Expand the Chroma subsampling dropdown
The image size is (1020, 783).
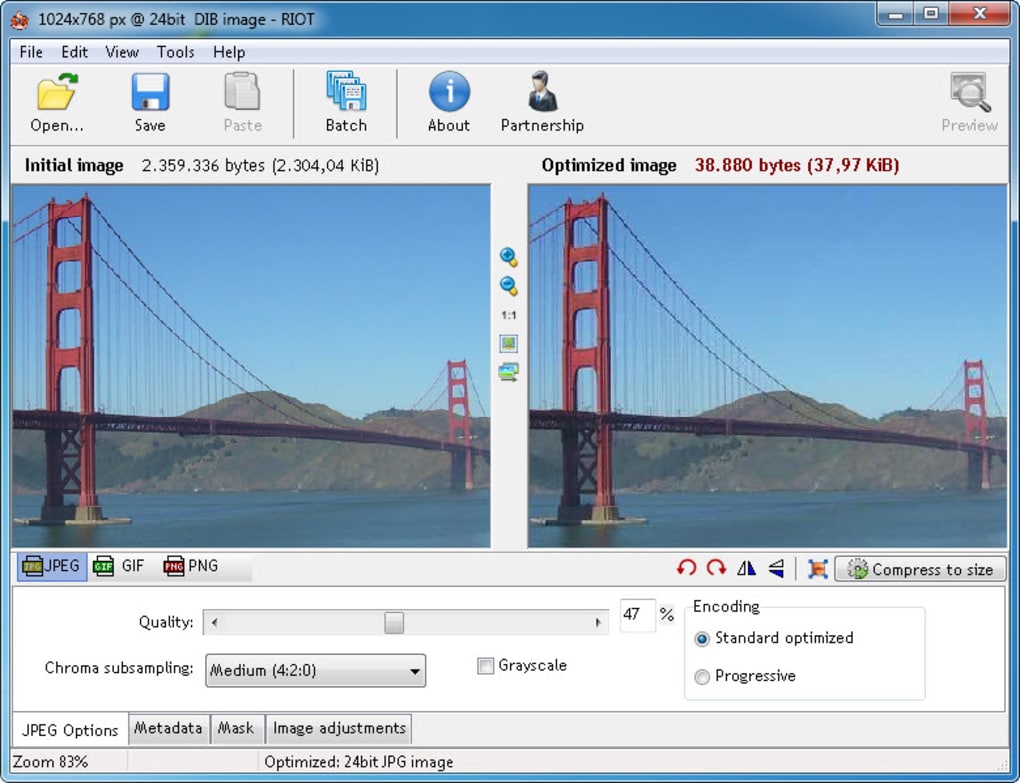315,671
